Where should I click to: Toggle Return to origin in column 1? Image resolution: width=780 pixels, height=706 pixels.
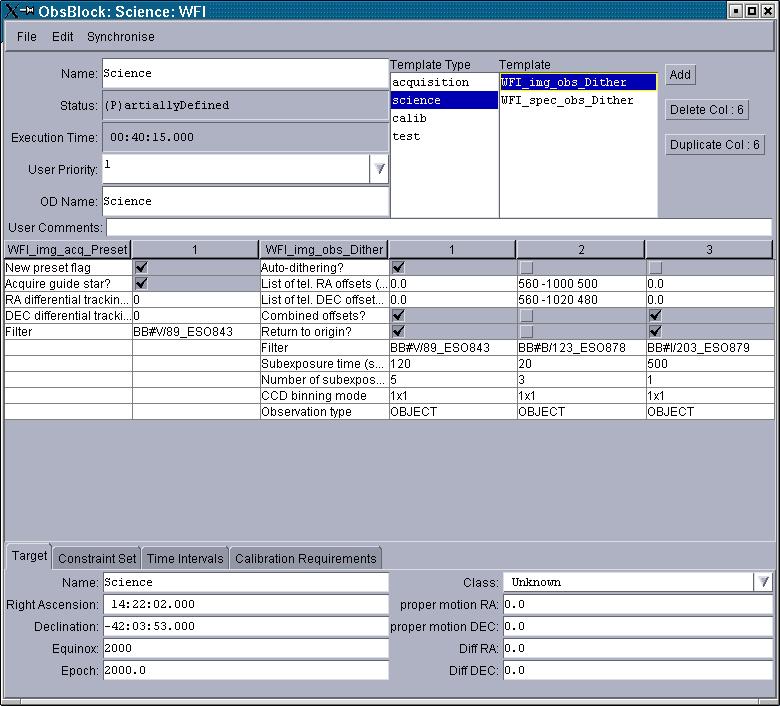coord(398,331)
